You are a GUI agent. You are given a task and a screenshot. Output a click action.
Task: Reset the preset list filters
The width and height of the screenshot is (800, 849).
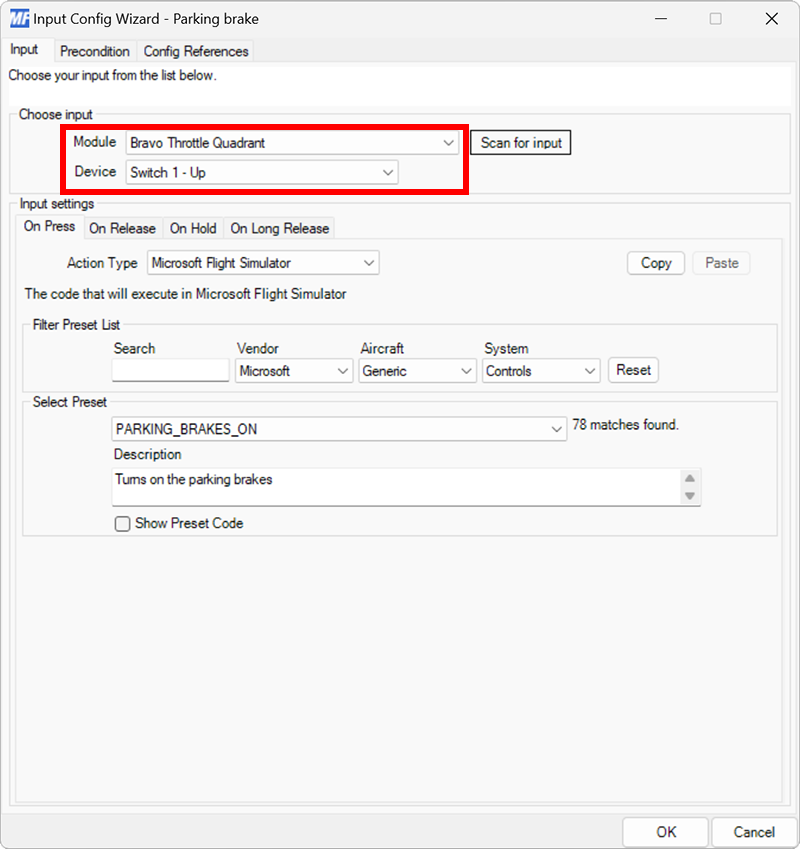point(633,370)
